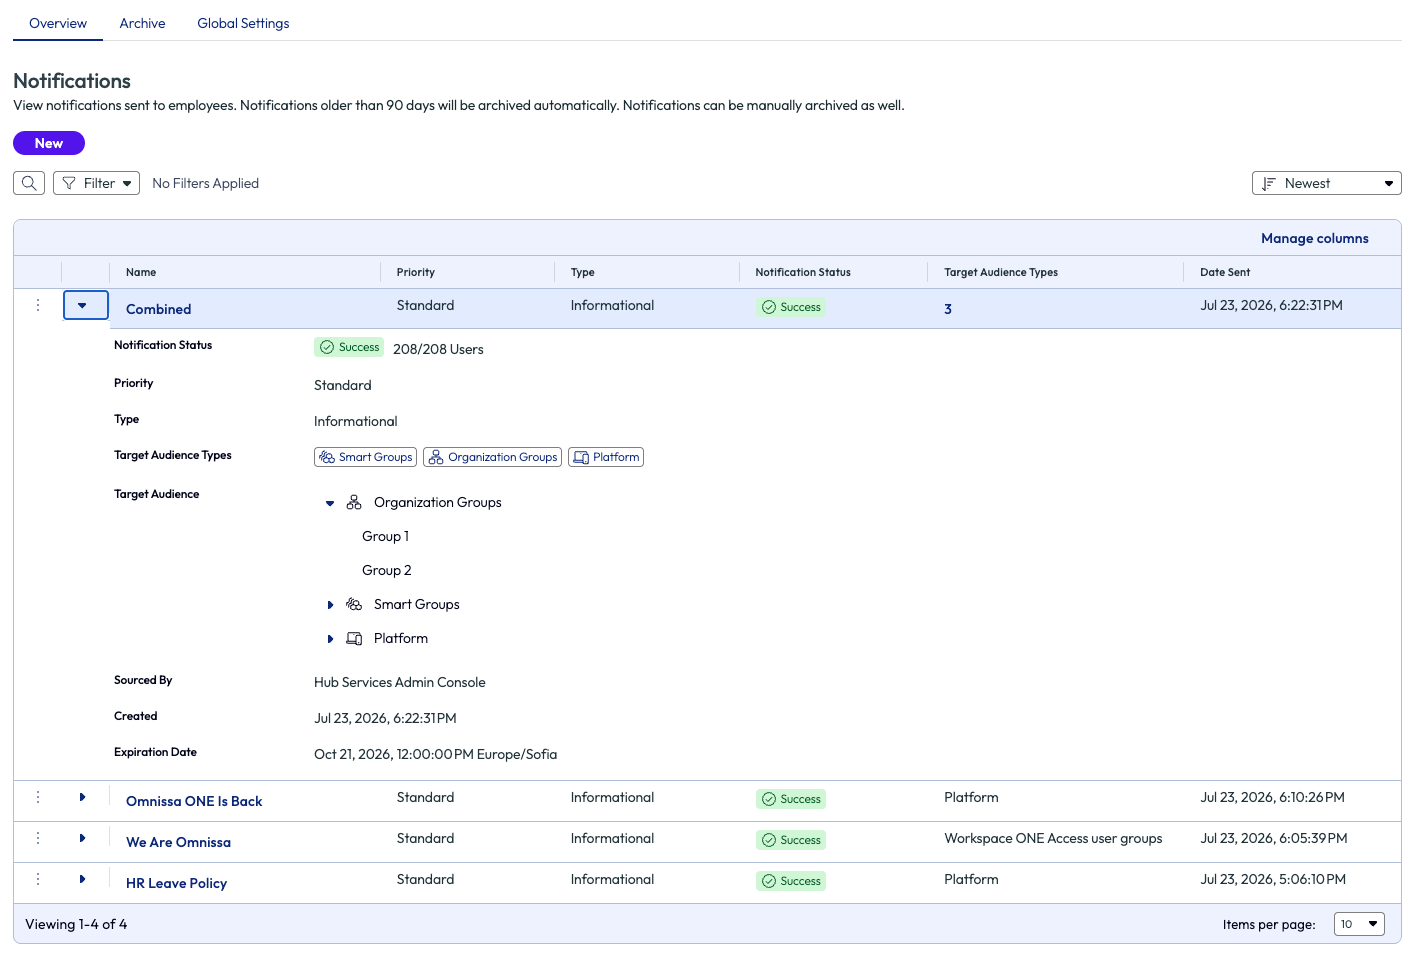Click the Success badge in Omnissa ONE row
Screen dimensions: 1414x956
[791, 799]
